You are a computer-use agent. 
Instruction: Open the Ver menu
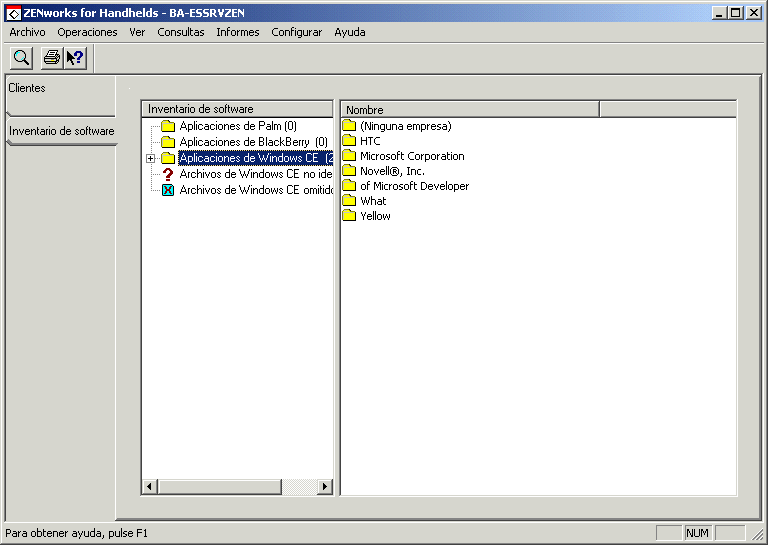(x=137, y=32)
